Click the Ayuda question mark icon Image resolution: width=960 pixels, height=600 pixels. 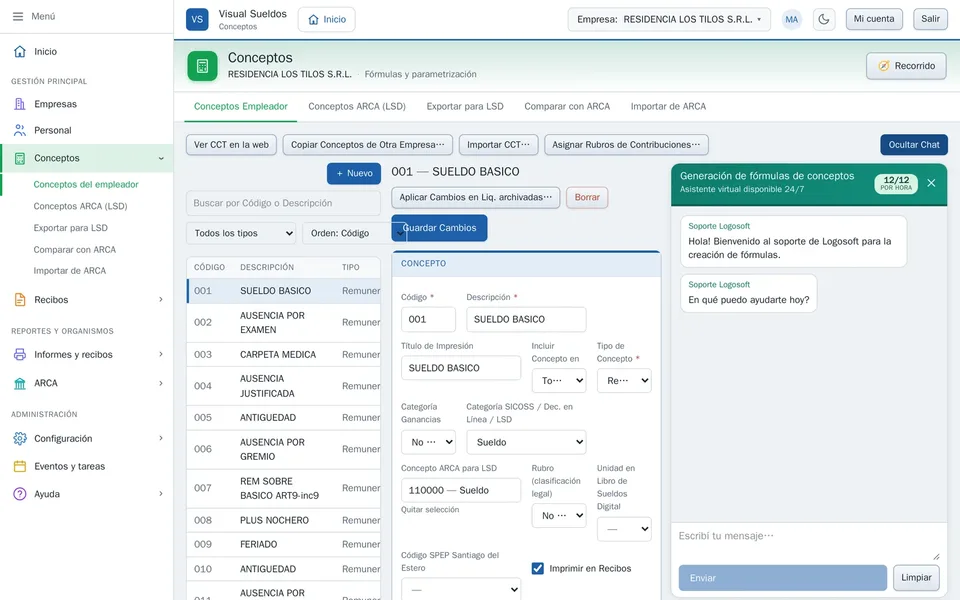tap(20, 494)
